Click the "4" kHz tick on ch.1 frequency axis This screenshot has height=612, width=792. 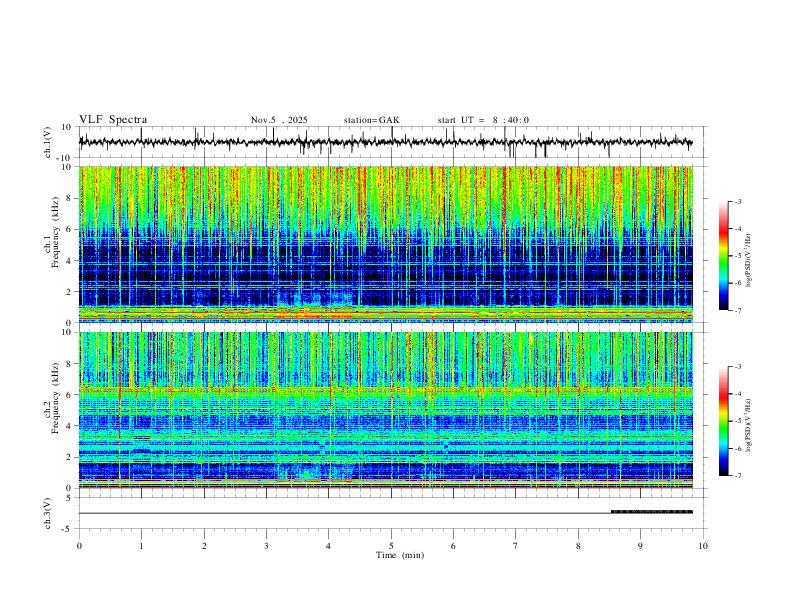click(x=69, y=261)
